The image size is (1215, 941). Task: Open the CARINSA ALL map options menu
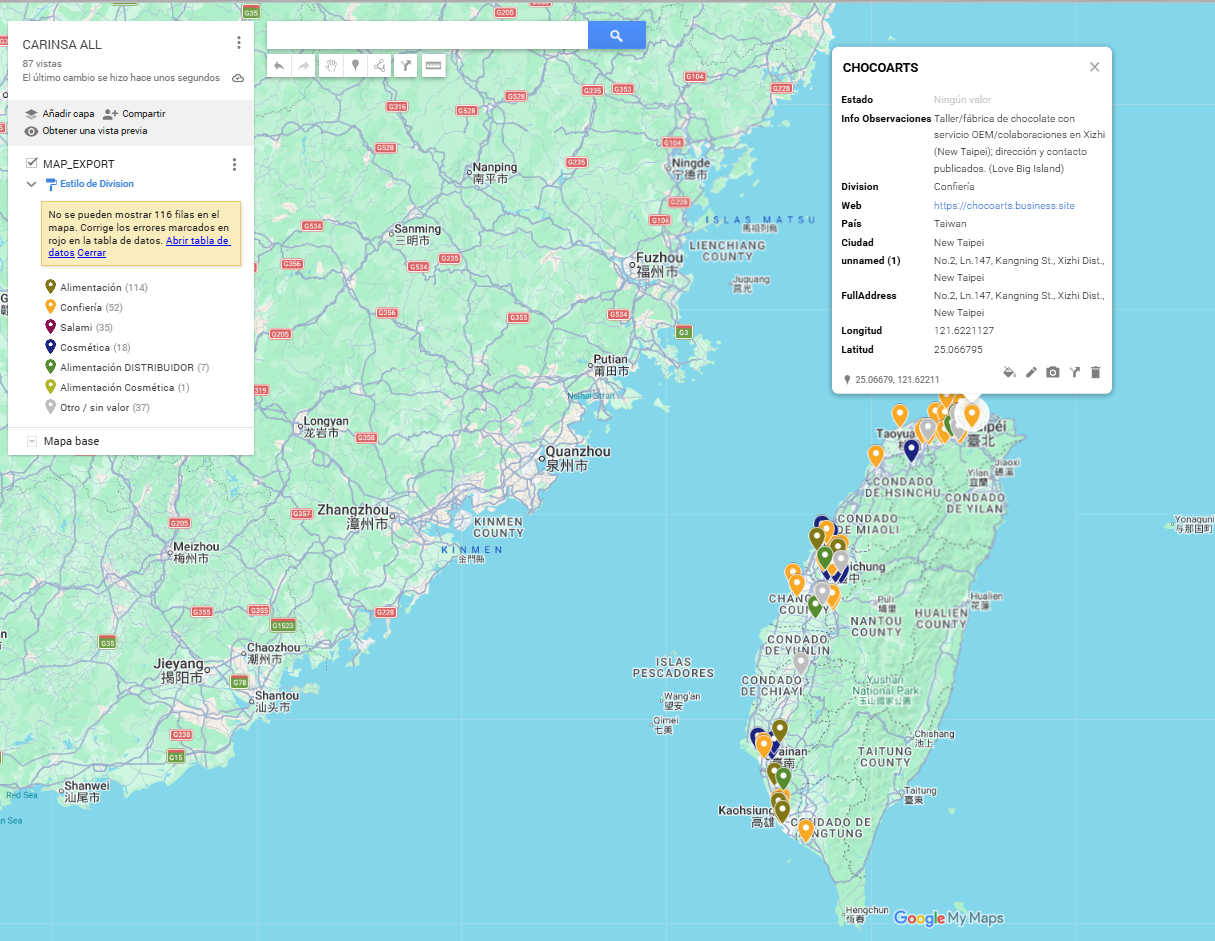coord(238,43)
